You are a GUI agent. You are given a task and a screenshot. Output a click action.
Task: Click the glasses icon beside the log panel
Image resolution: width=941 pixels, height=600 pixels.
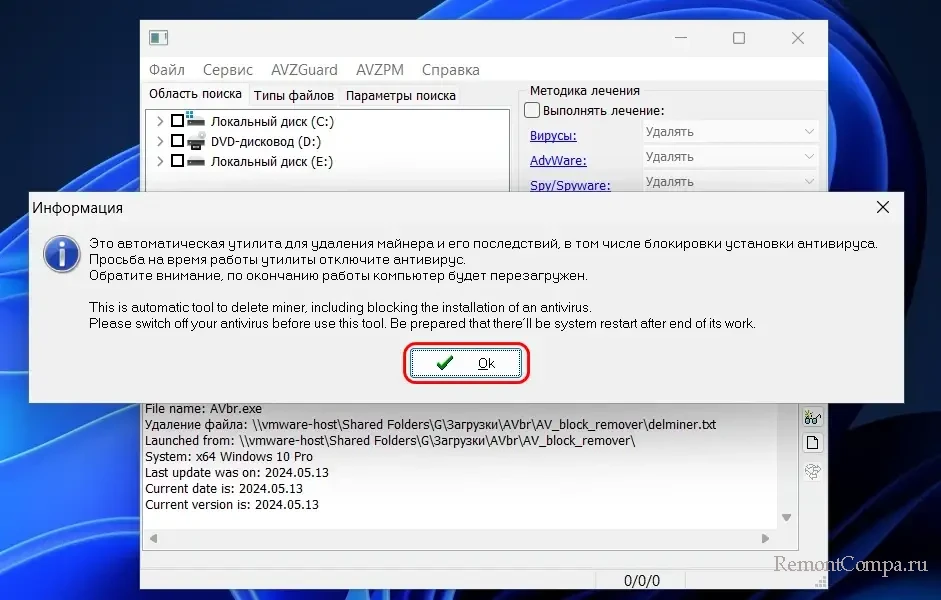point(812,417)
